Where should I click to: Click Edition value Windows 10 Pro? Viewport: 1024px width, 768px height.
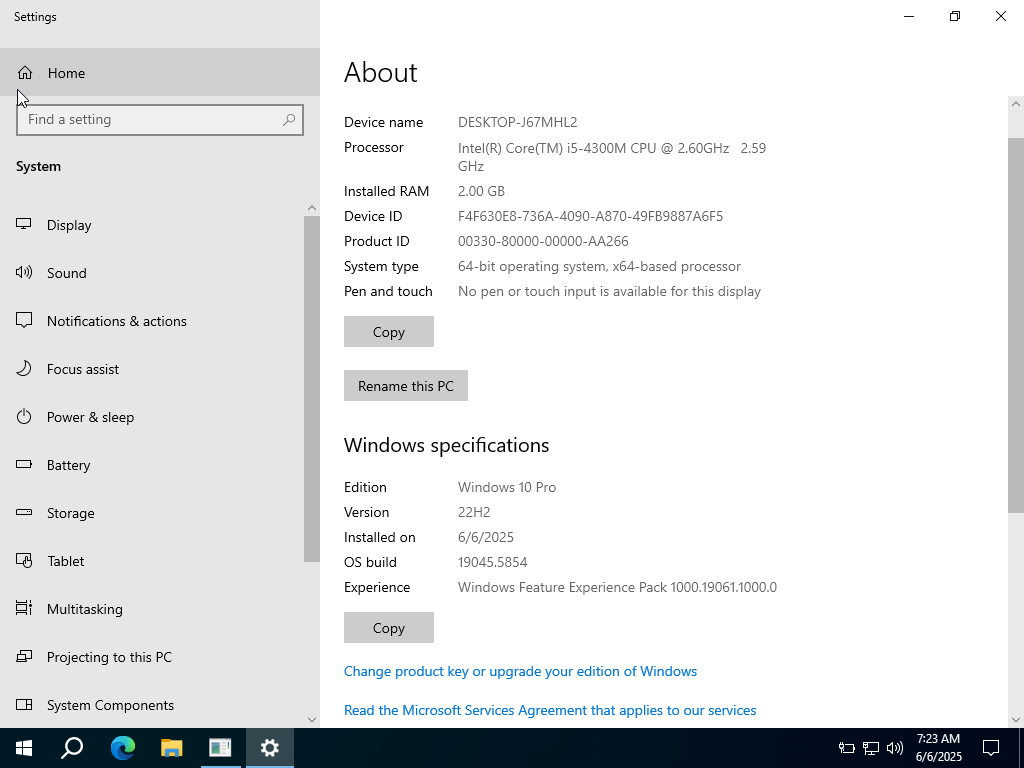[x=507, y=487]
